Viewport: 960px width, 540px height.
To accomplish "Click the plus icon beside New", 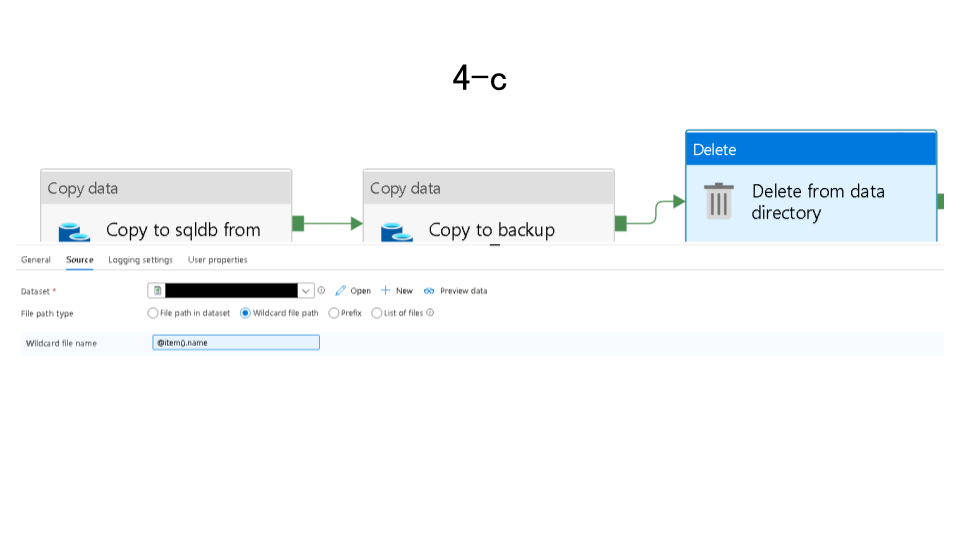I will pos(385,290).
